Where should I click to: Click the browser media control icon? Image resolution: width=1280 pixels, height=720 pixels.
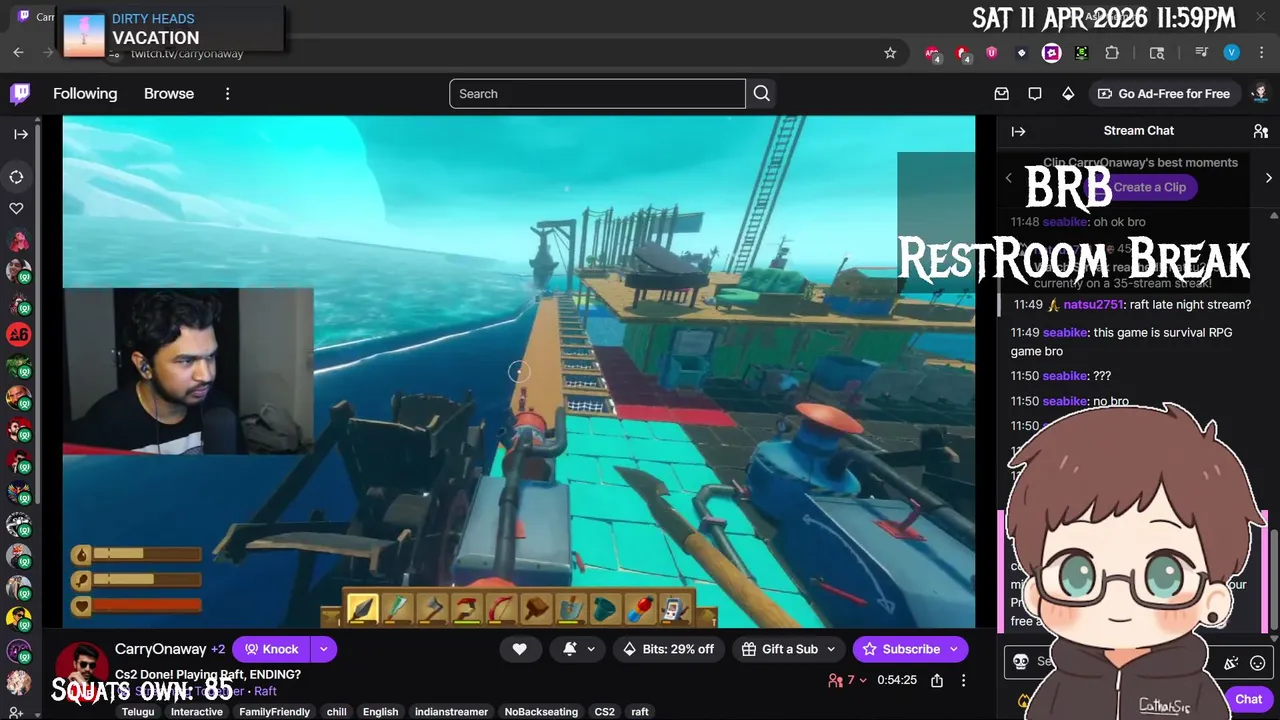tap(1202, 53)
